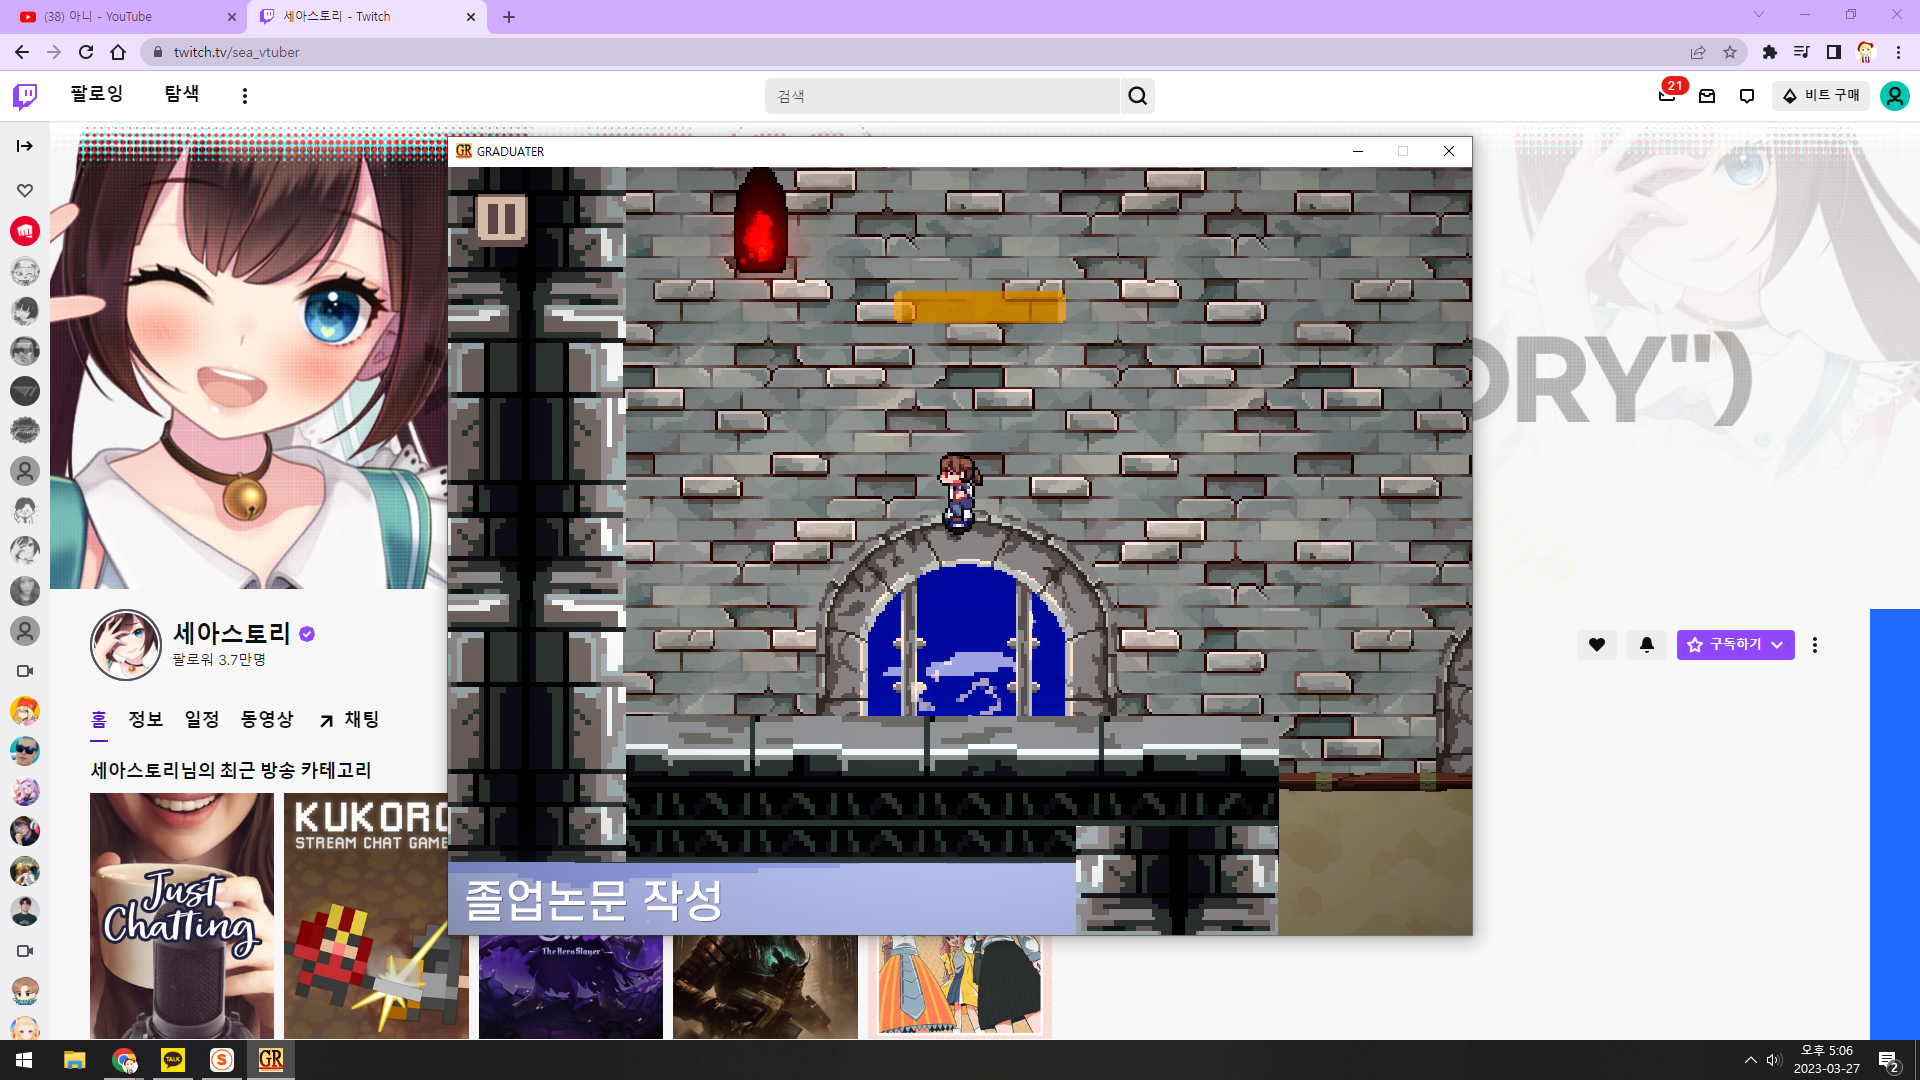Open Twitch notifications inbox with 21 badge
The image size is (1920, 1080).
coord(1667,96)
